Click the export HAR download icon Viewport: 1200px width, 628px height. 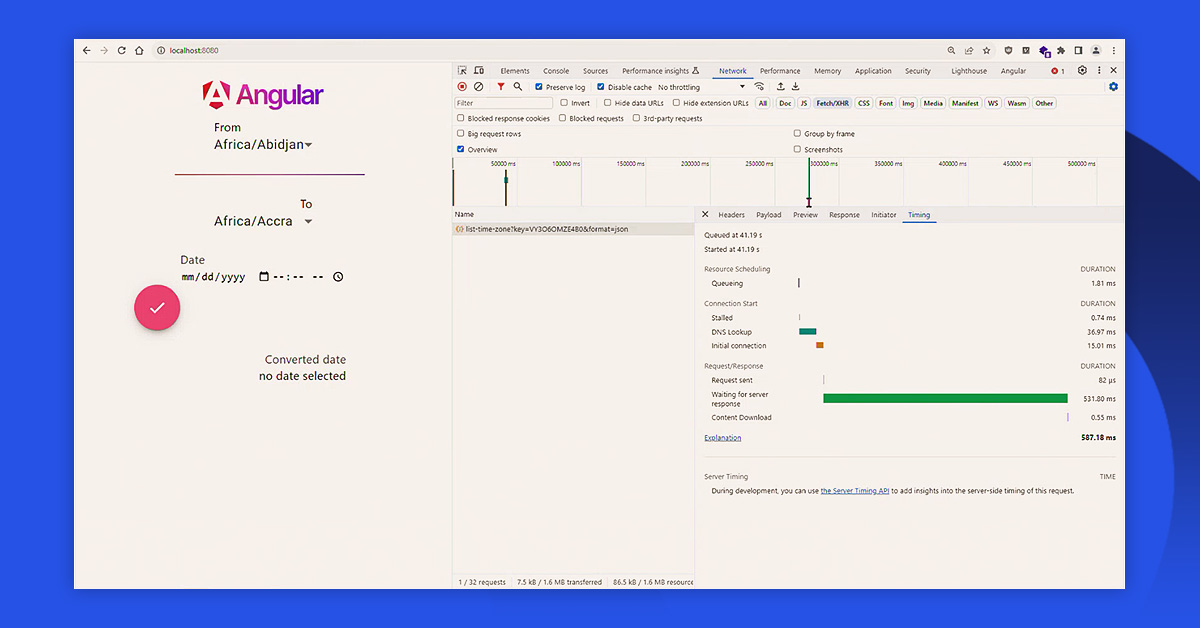click(x=796, y=87)
